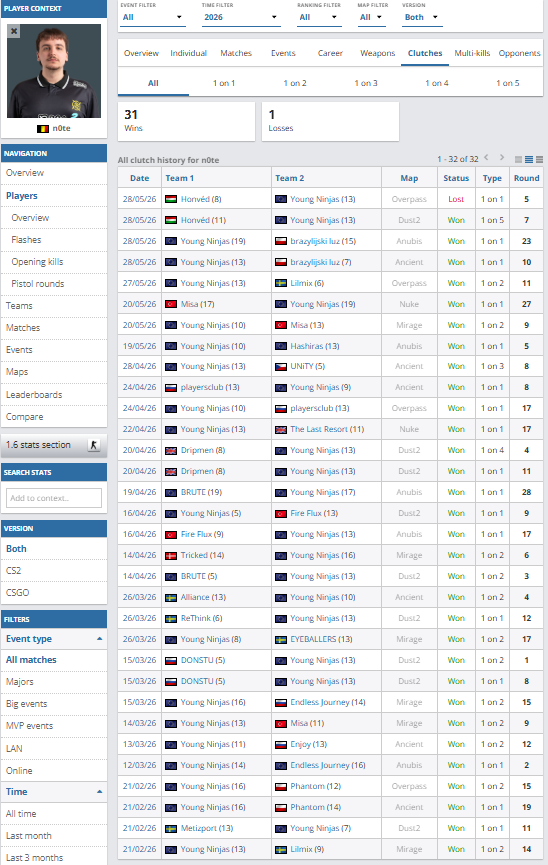This screenshot has height=865, width=548.
Task: Open Pistol rounds in navigation
Action: click(54, 284)
